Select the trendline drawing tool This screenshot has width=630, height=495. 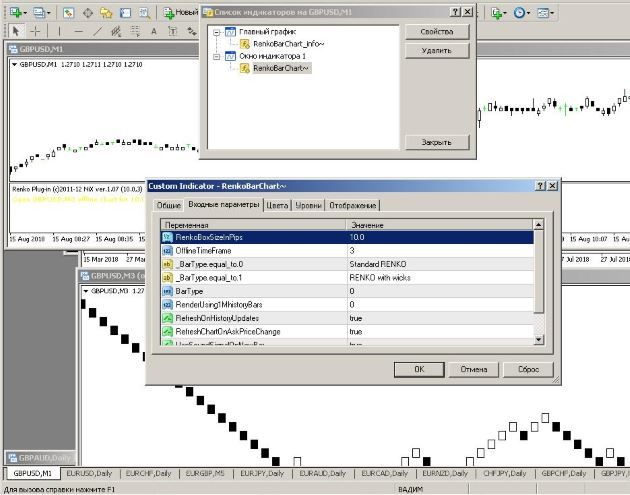point(97,31)
